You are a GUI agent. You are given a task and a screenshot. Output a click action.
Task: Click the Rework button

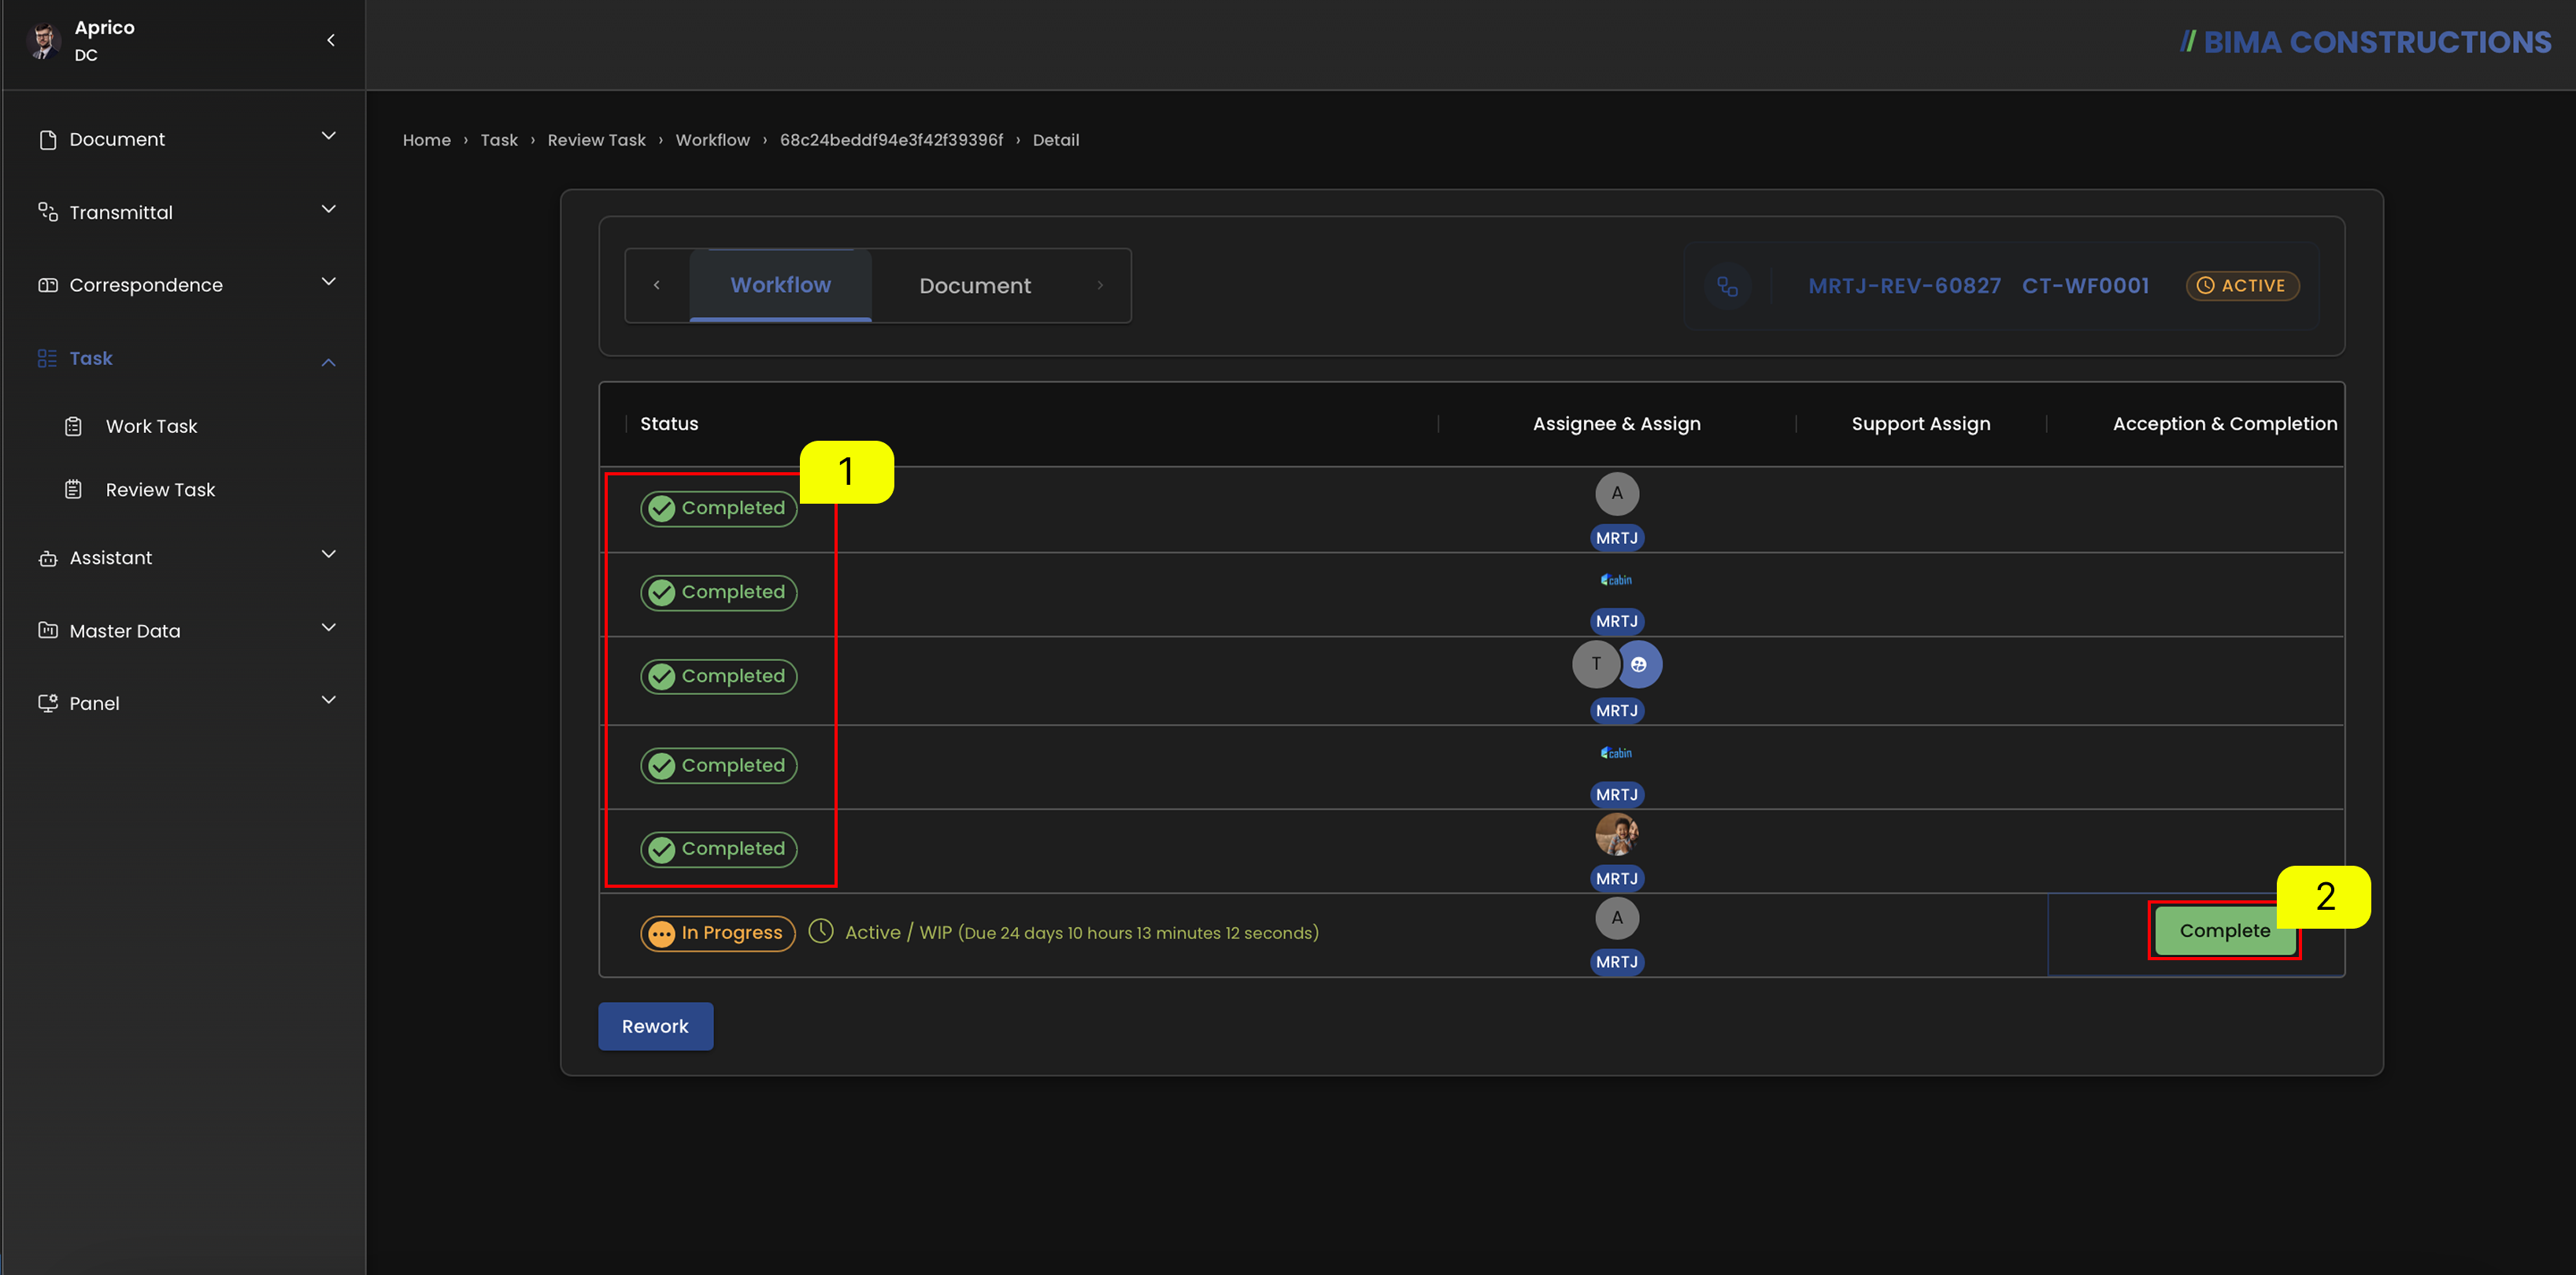tap(655, 1026)
